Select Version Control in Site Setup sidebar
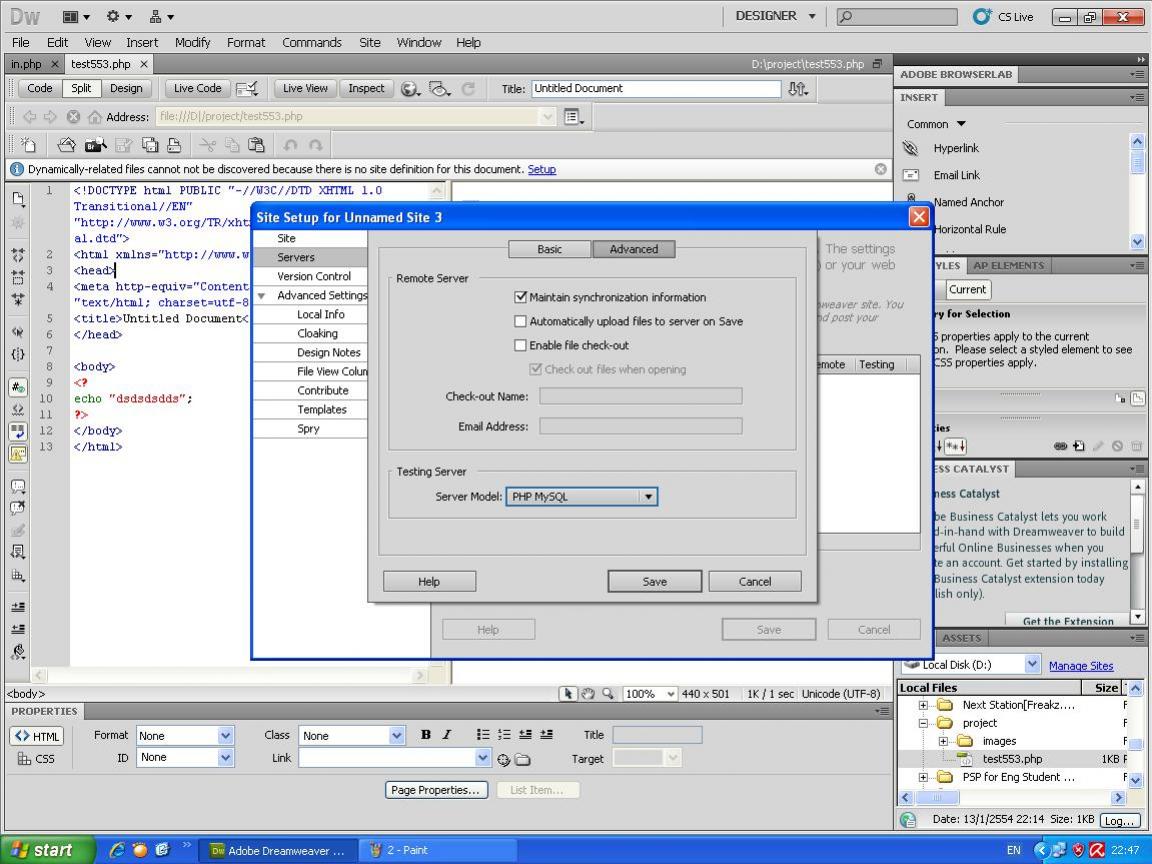 [314, 276]
